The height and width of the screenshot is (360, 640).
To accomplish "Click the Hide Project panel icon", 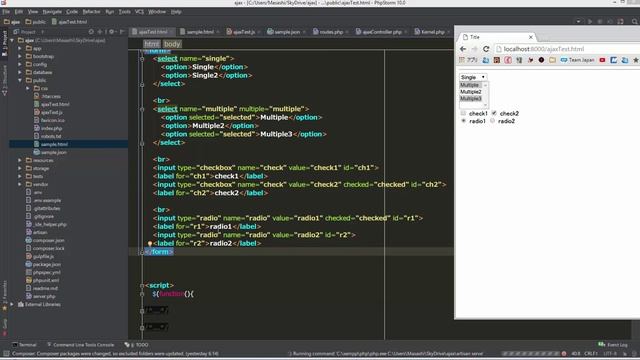I will point(122,32).
